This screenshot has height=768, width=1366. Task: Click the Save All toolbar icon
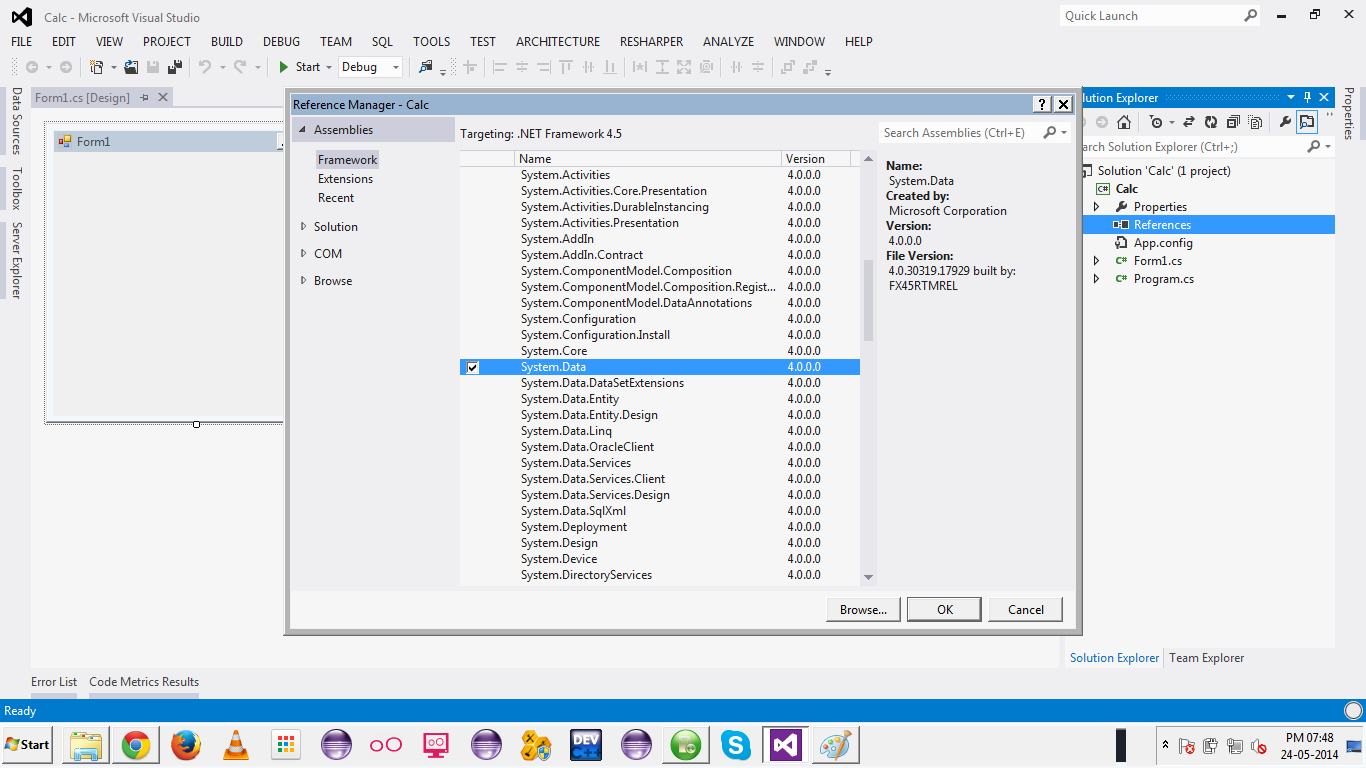coord(175,67)
